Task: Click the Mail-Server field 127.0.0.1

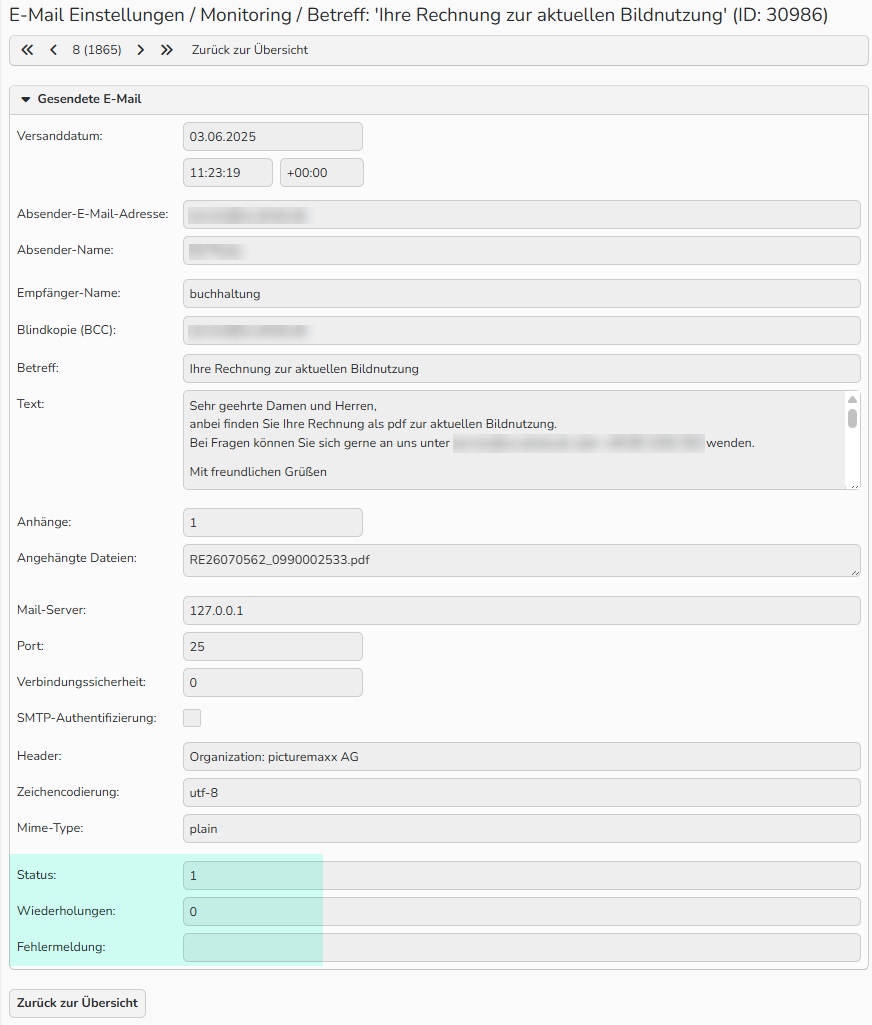Action: point(522,611)
